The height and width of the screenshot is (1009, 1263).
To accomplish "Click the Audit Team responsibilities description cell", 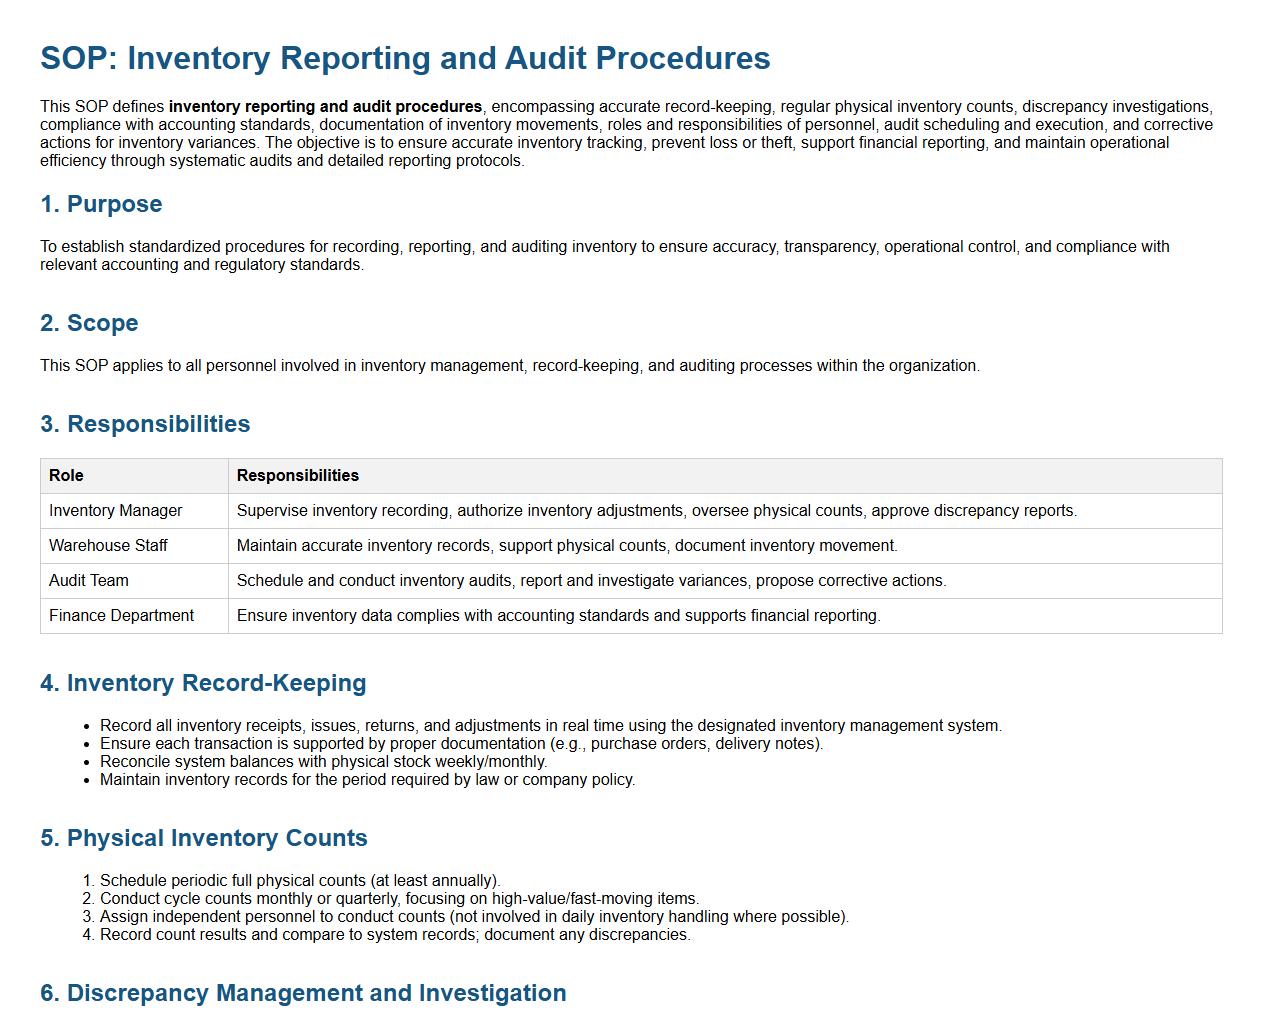I will pyautogui.click(x=591, y=581).
